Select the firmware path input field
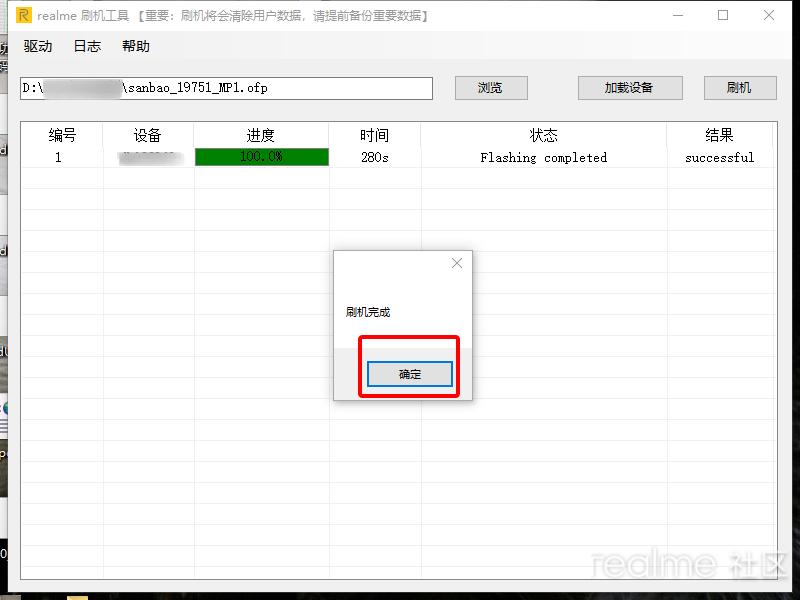The height and width of the screenshot is (600, 800). pyautogui.click(x=225, y=88)
